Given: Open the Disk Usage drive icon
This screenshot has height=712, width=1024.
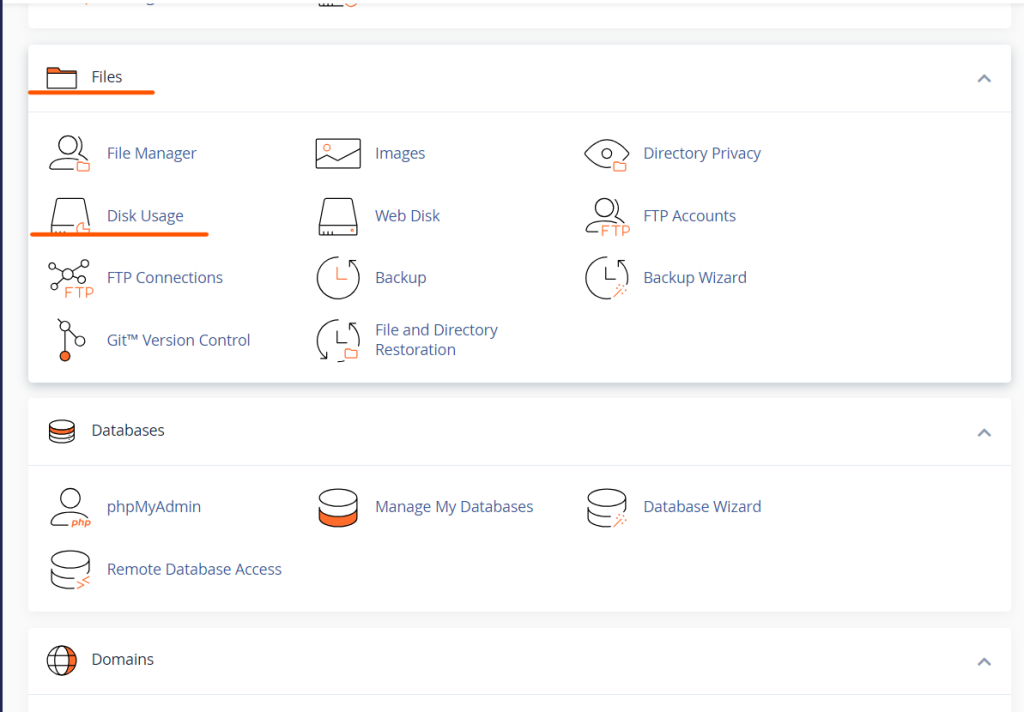Looking at the screenshot, I should [70, 216].
